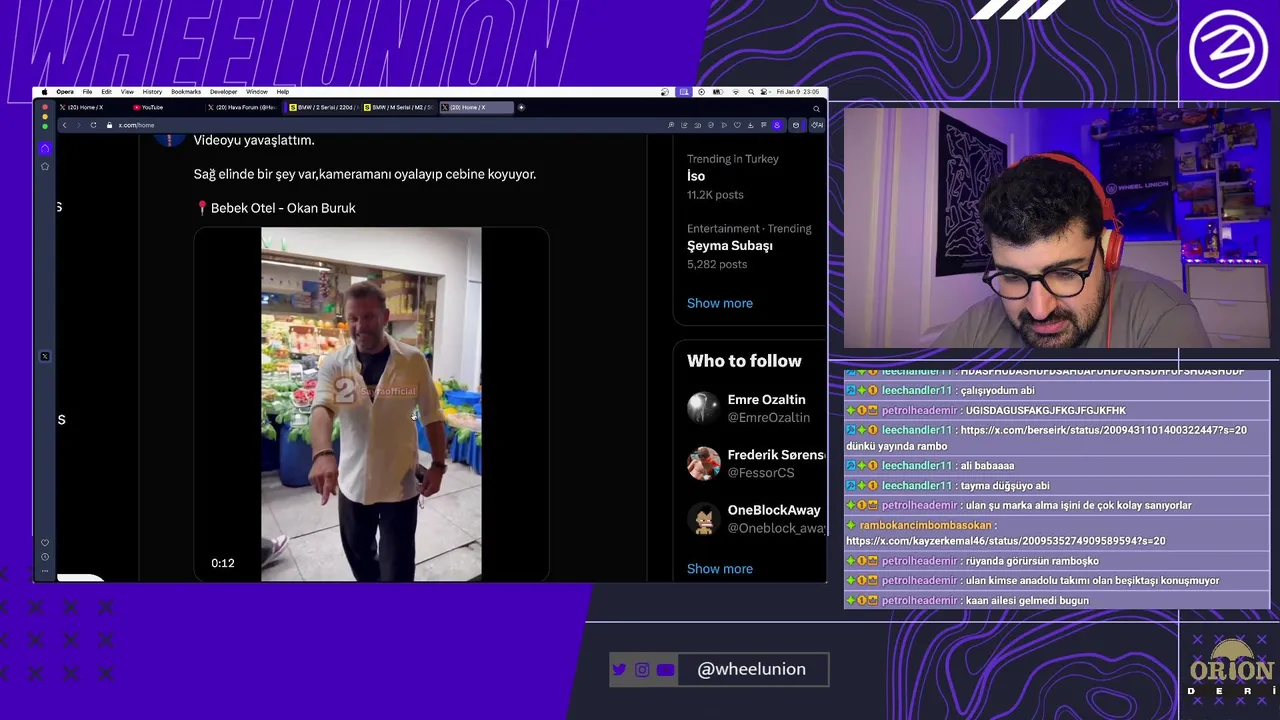
Task: Click the @wheelunion handle text
Action: 752,669
